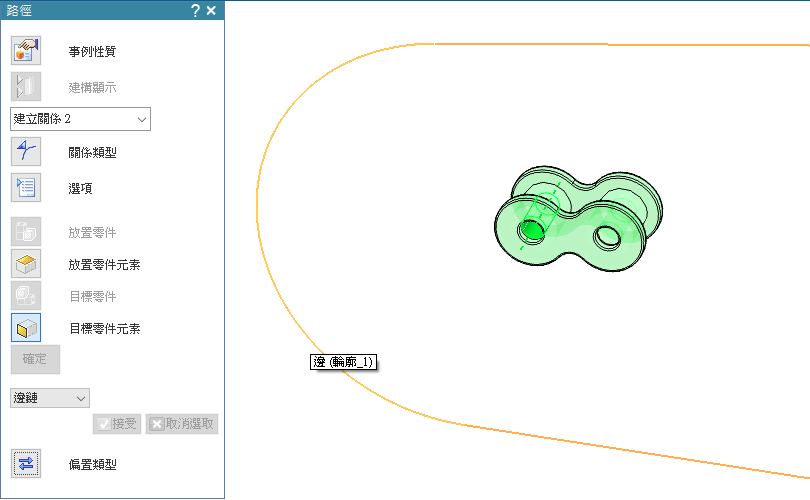The width and height of the screenshot is (810, 500).
Task: Click the 關係類型 label text
Action: coord(92,152)
